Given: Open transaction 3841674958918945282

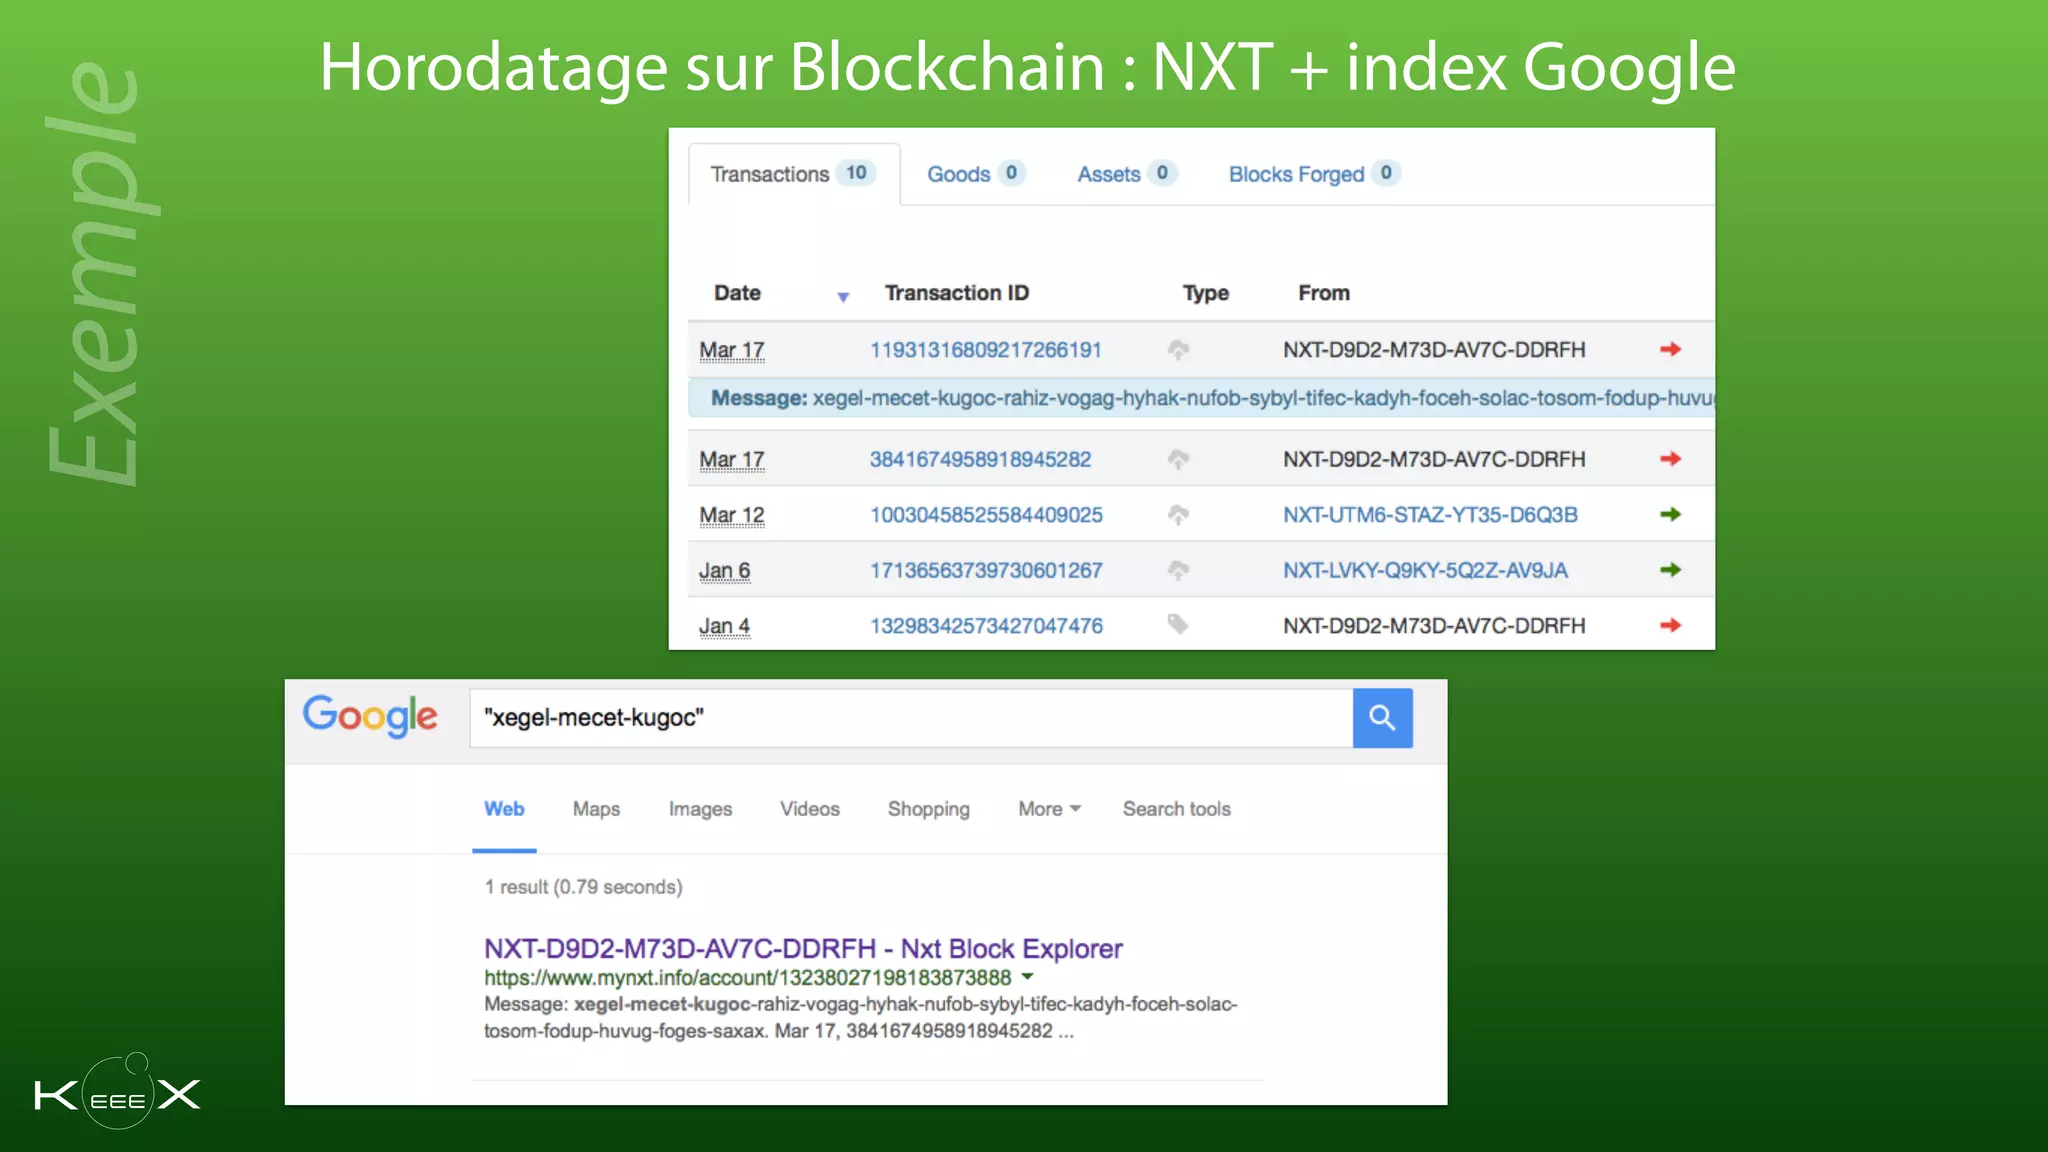Looking at the screenshot, I should (980, 459).
